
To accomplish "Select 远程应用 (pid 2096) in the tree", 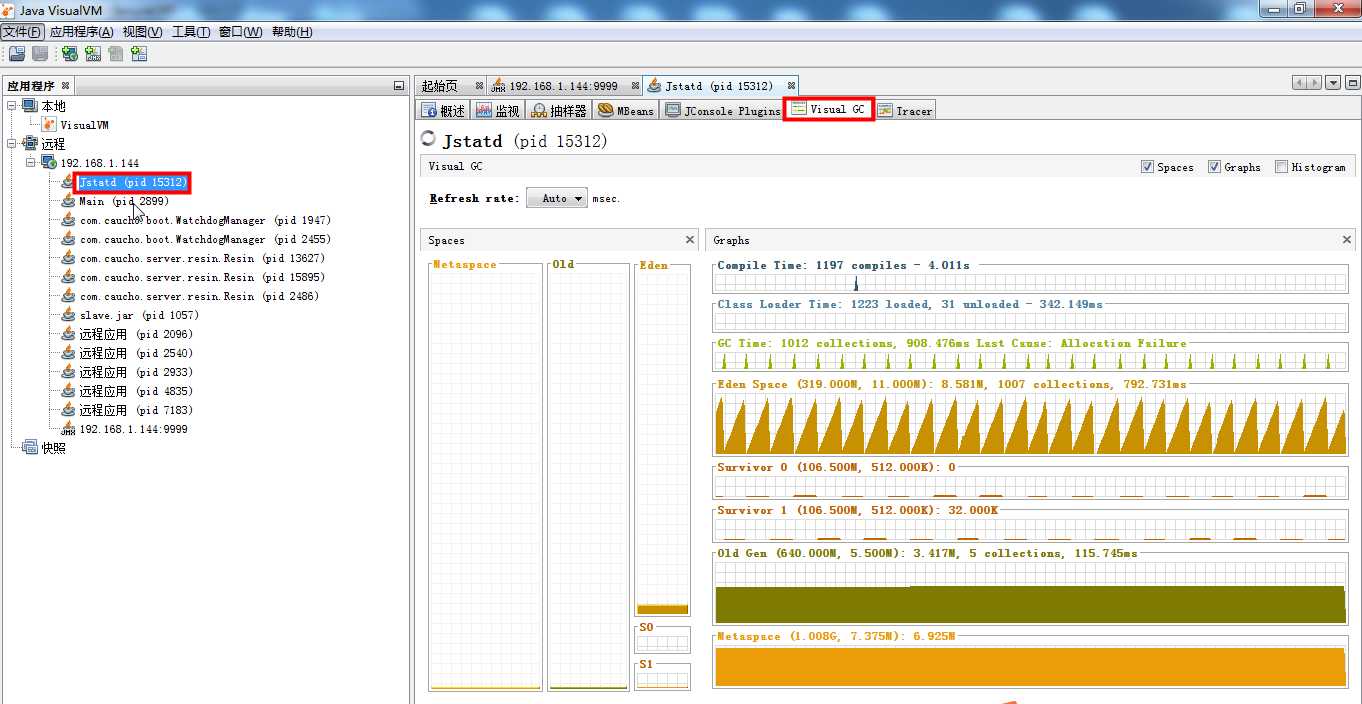I will 136,334.
